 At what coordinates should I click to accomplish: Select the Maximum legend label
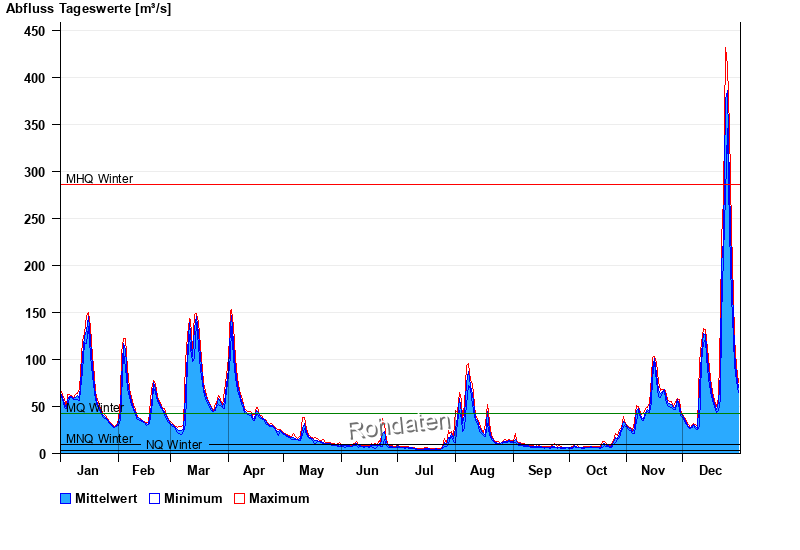tap(279, 498)
